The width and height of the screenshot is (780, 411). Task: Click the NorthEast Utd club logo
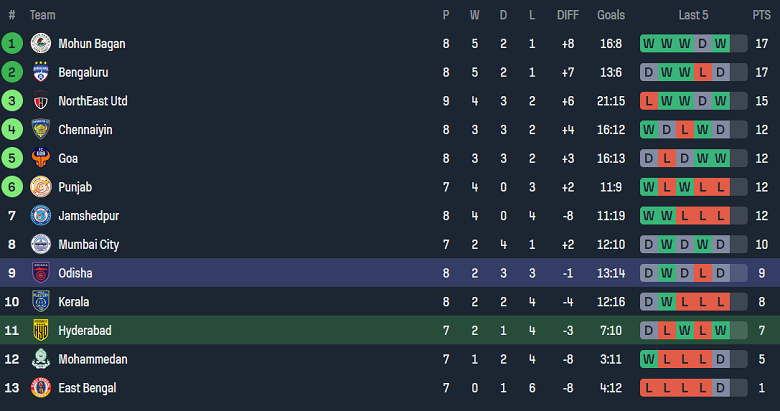[x=41, y=101]
